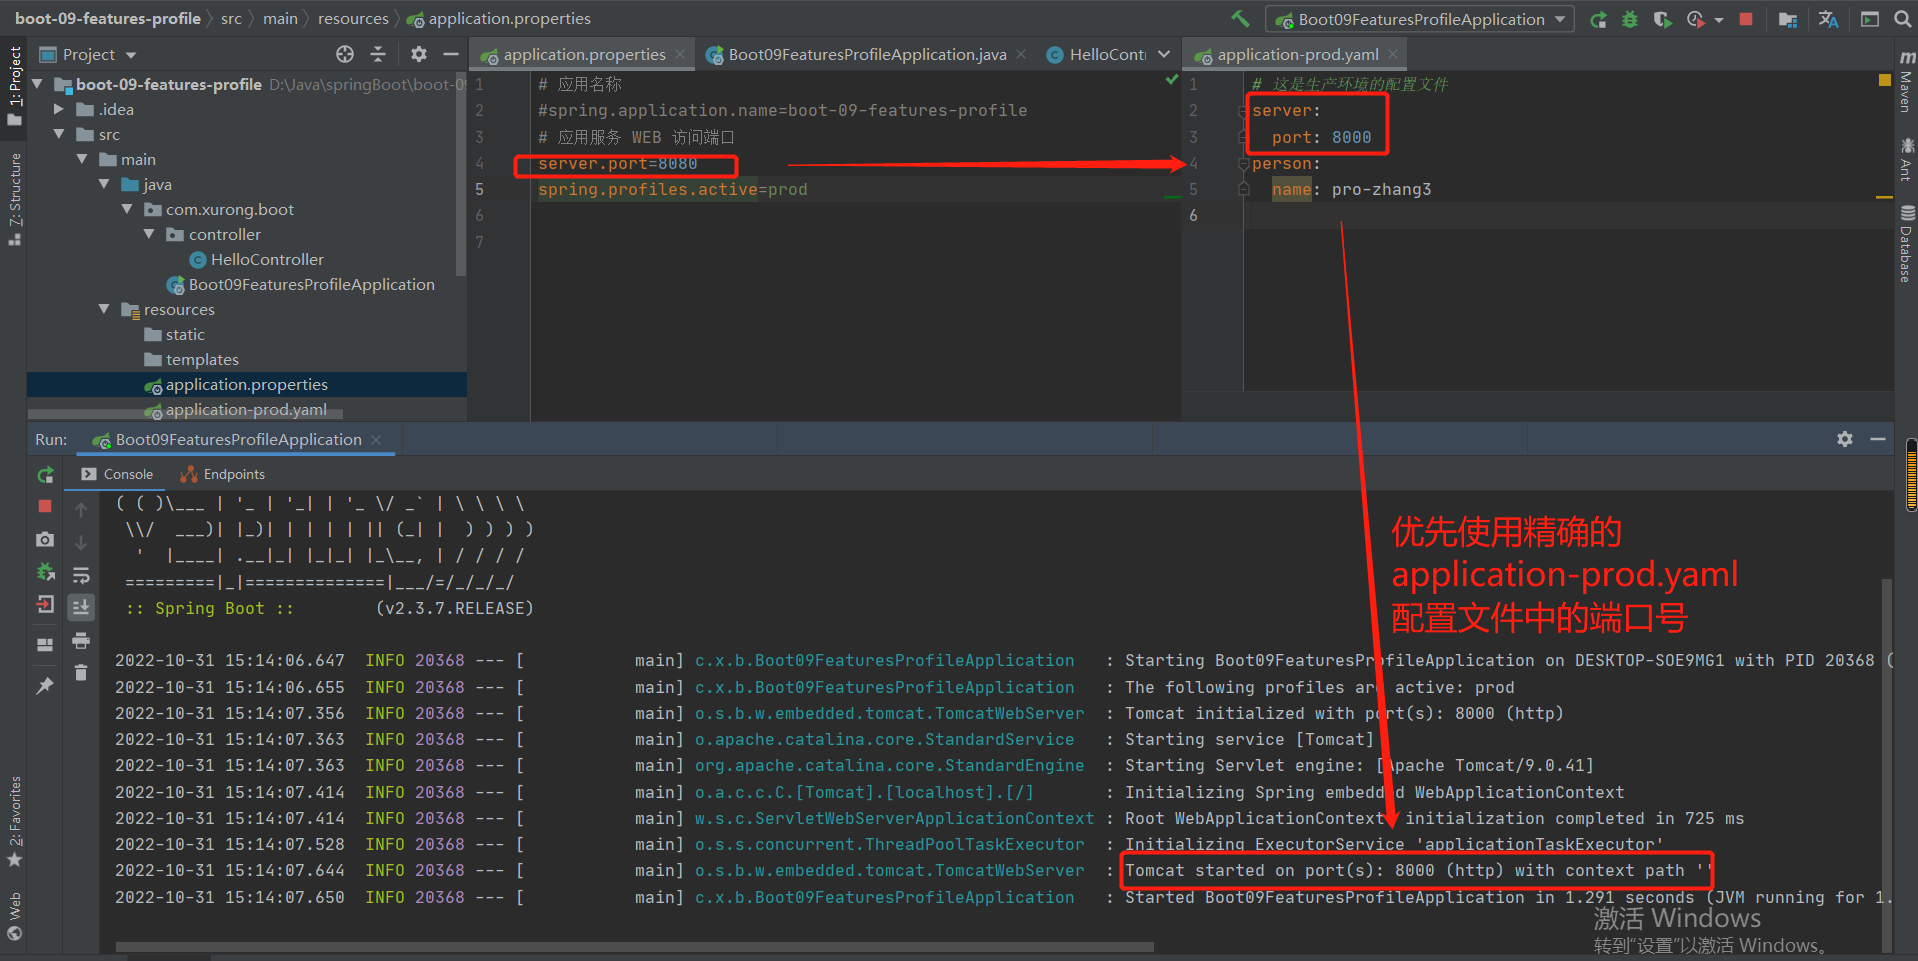Switch to application.properties editor tab
Viewport: 1918px width, 961px height.
[583, 54]
